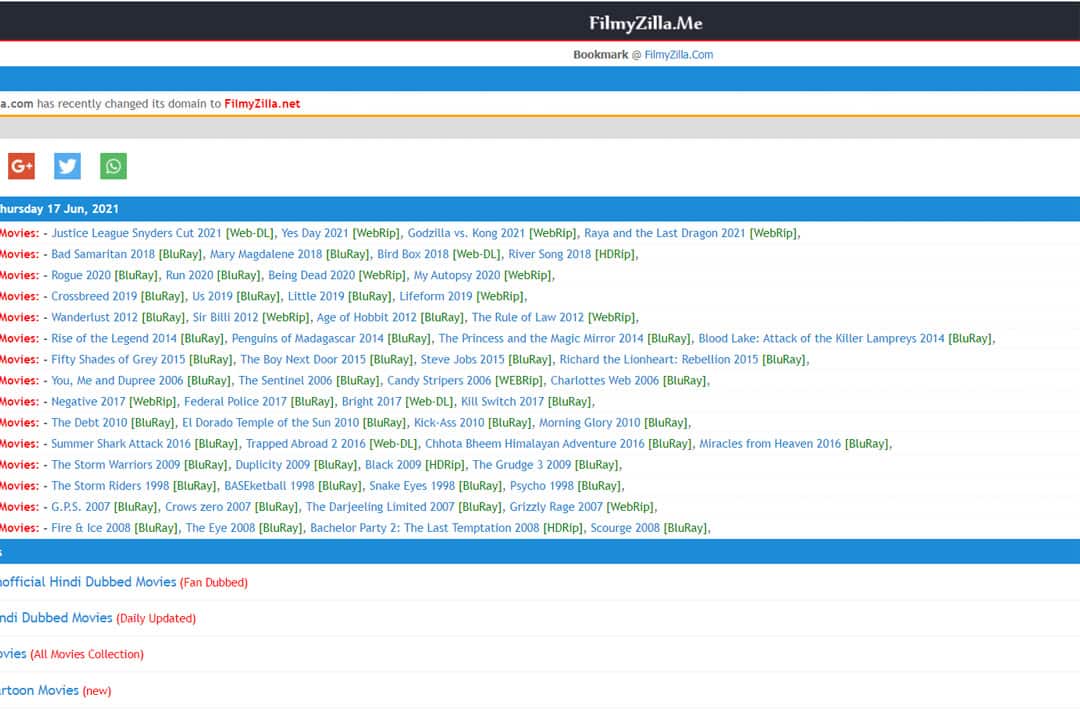Open Rogue 2020 movie link

click(x=81, y=275)
